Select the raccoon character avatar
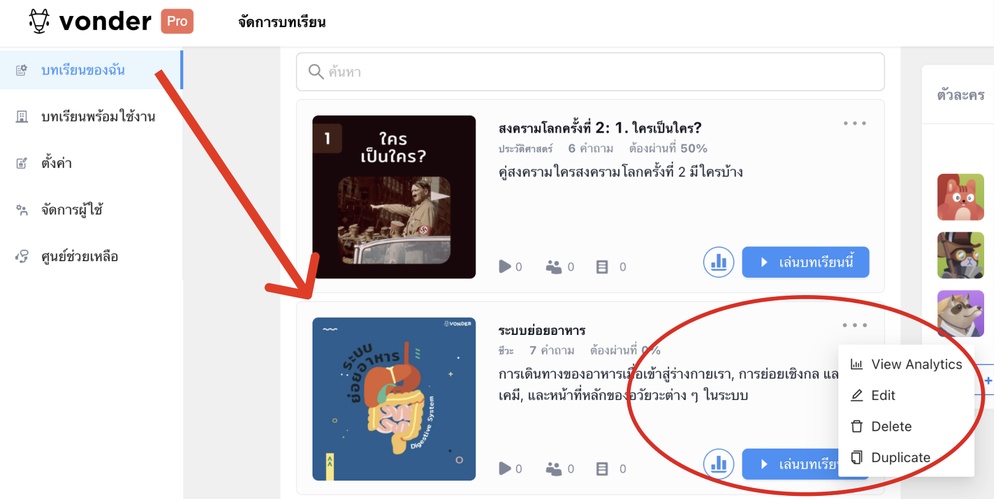 coord(960,313)
